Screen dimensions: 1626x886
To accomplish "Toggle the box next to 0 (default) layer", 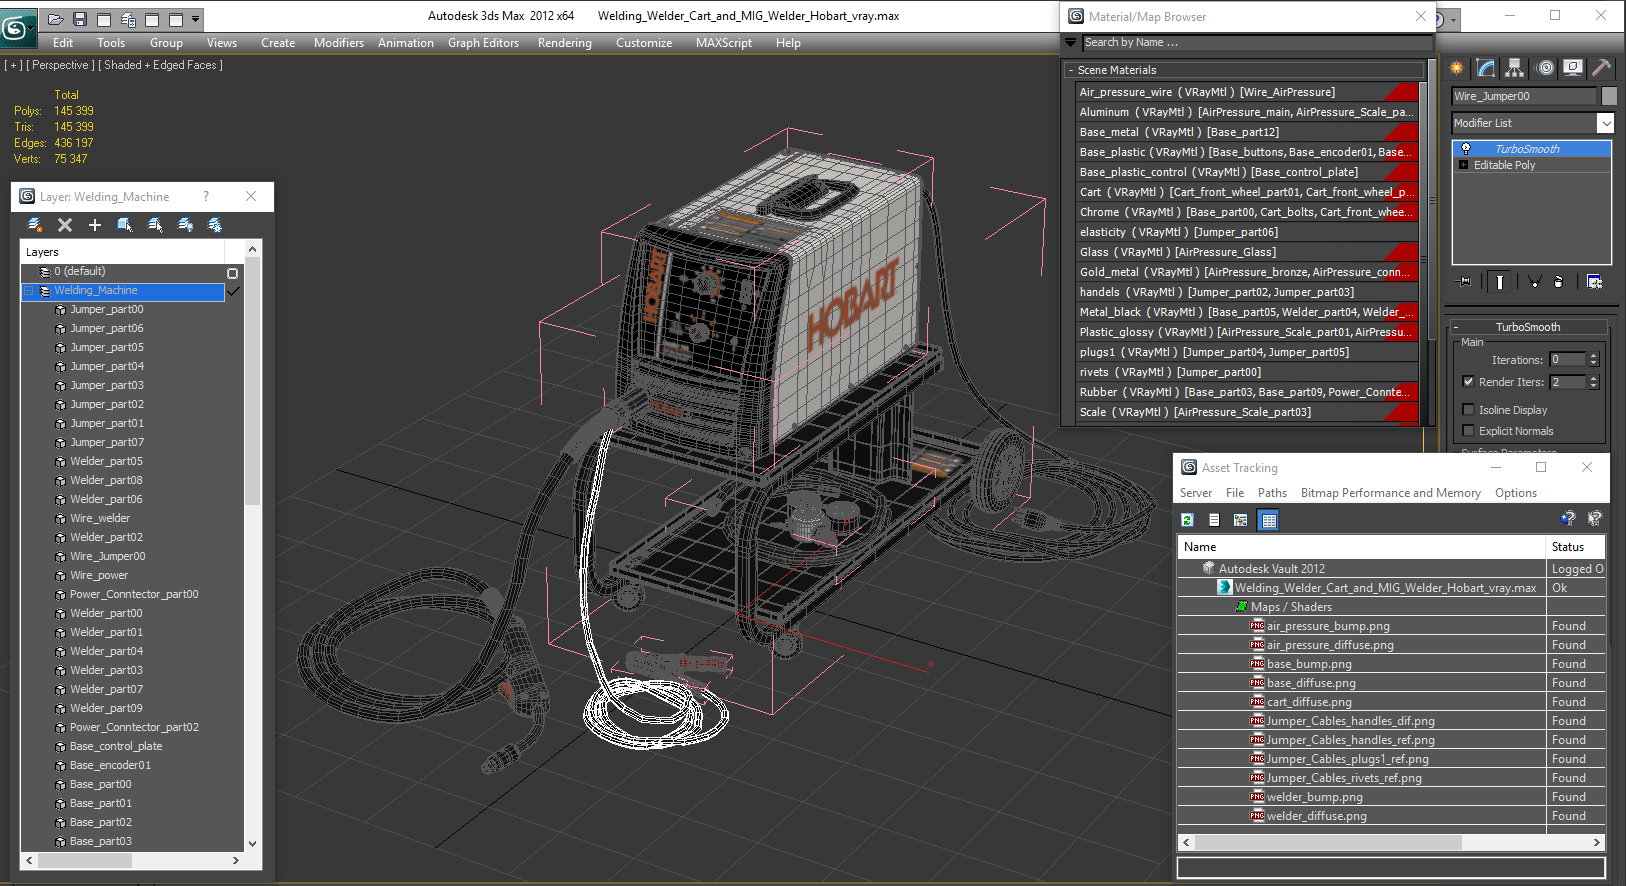I will coord(233,273).
